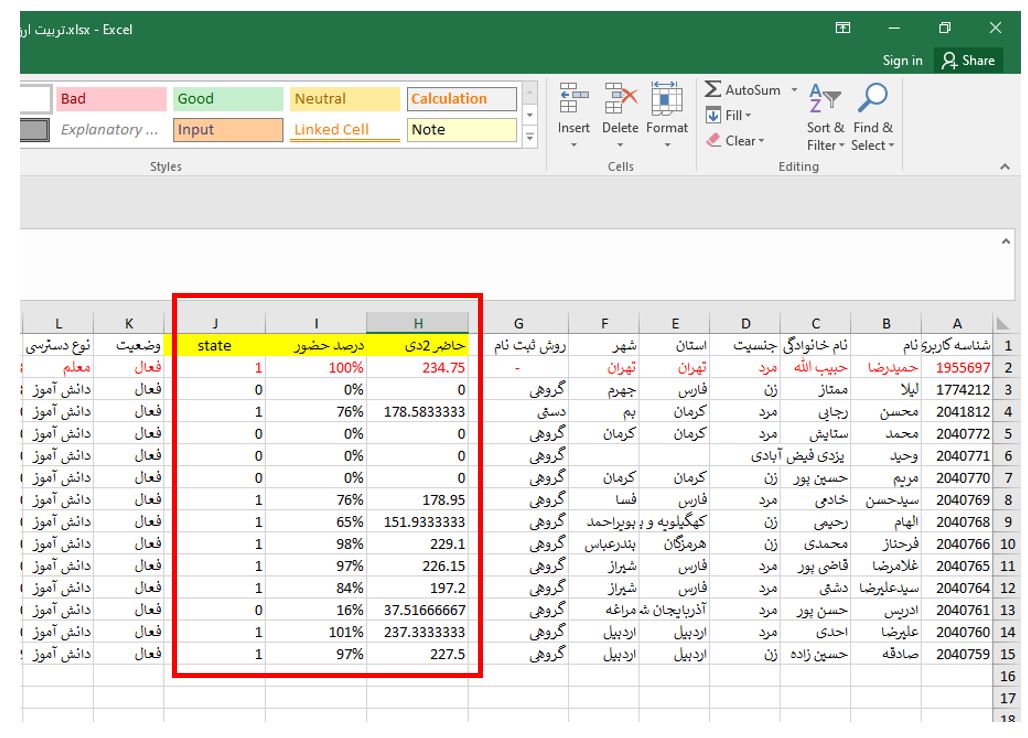Click the Clear eraser icon
The width and height of the screenshot is (1028, 738).
pos(713,140)
